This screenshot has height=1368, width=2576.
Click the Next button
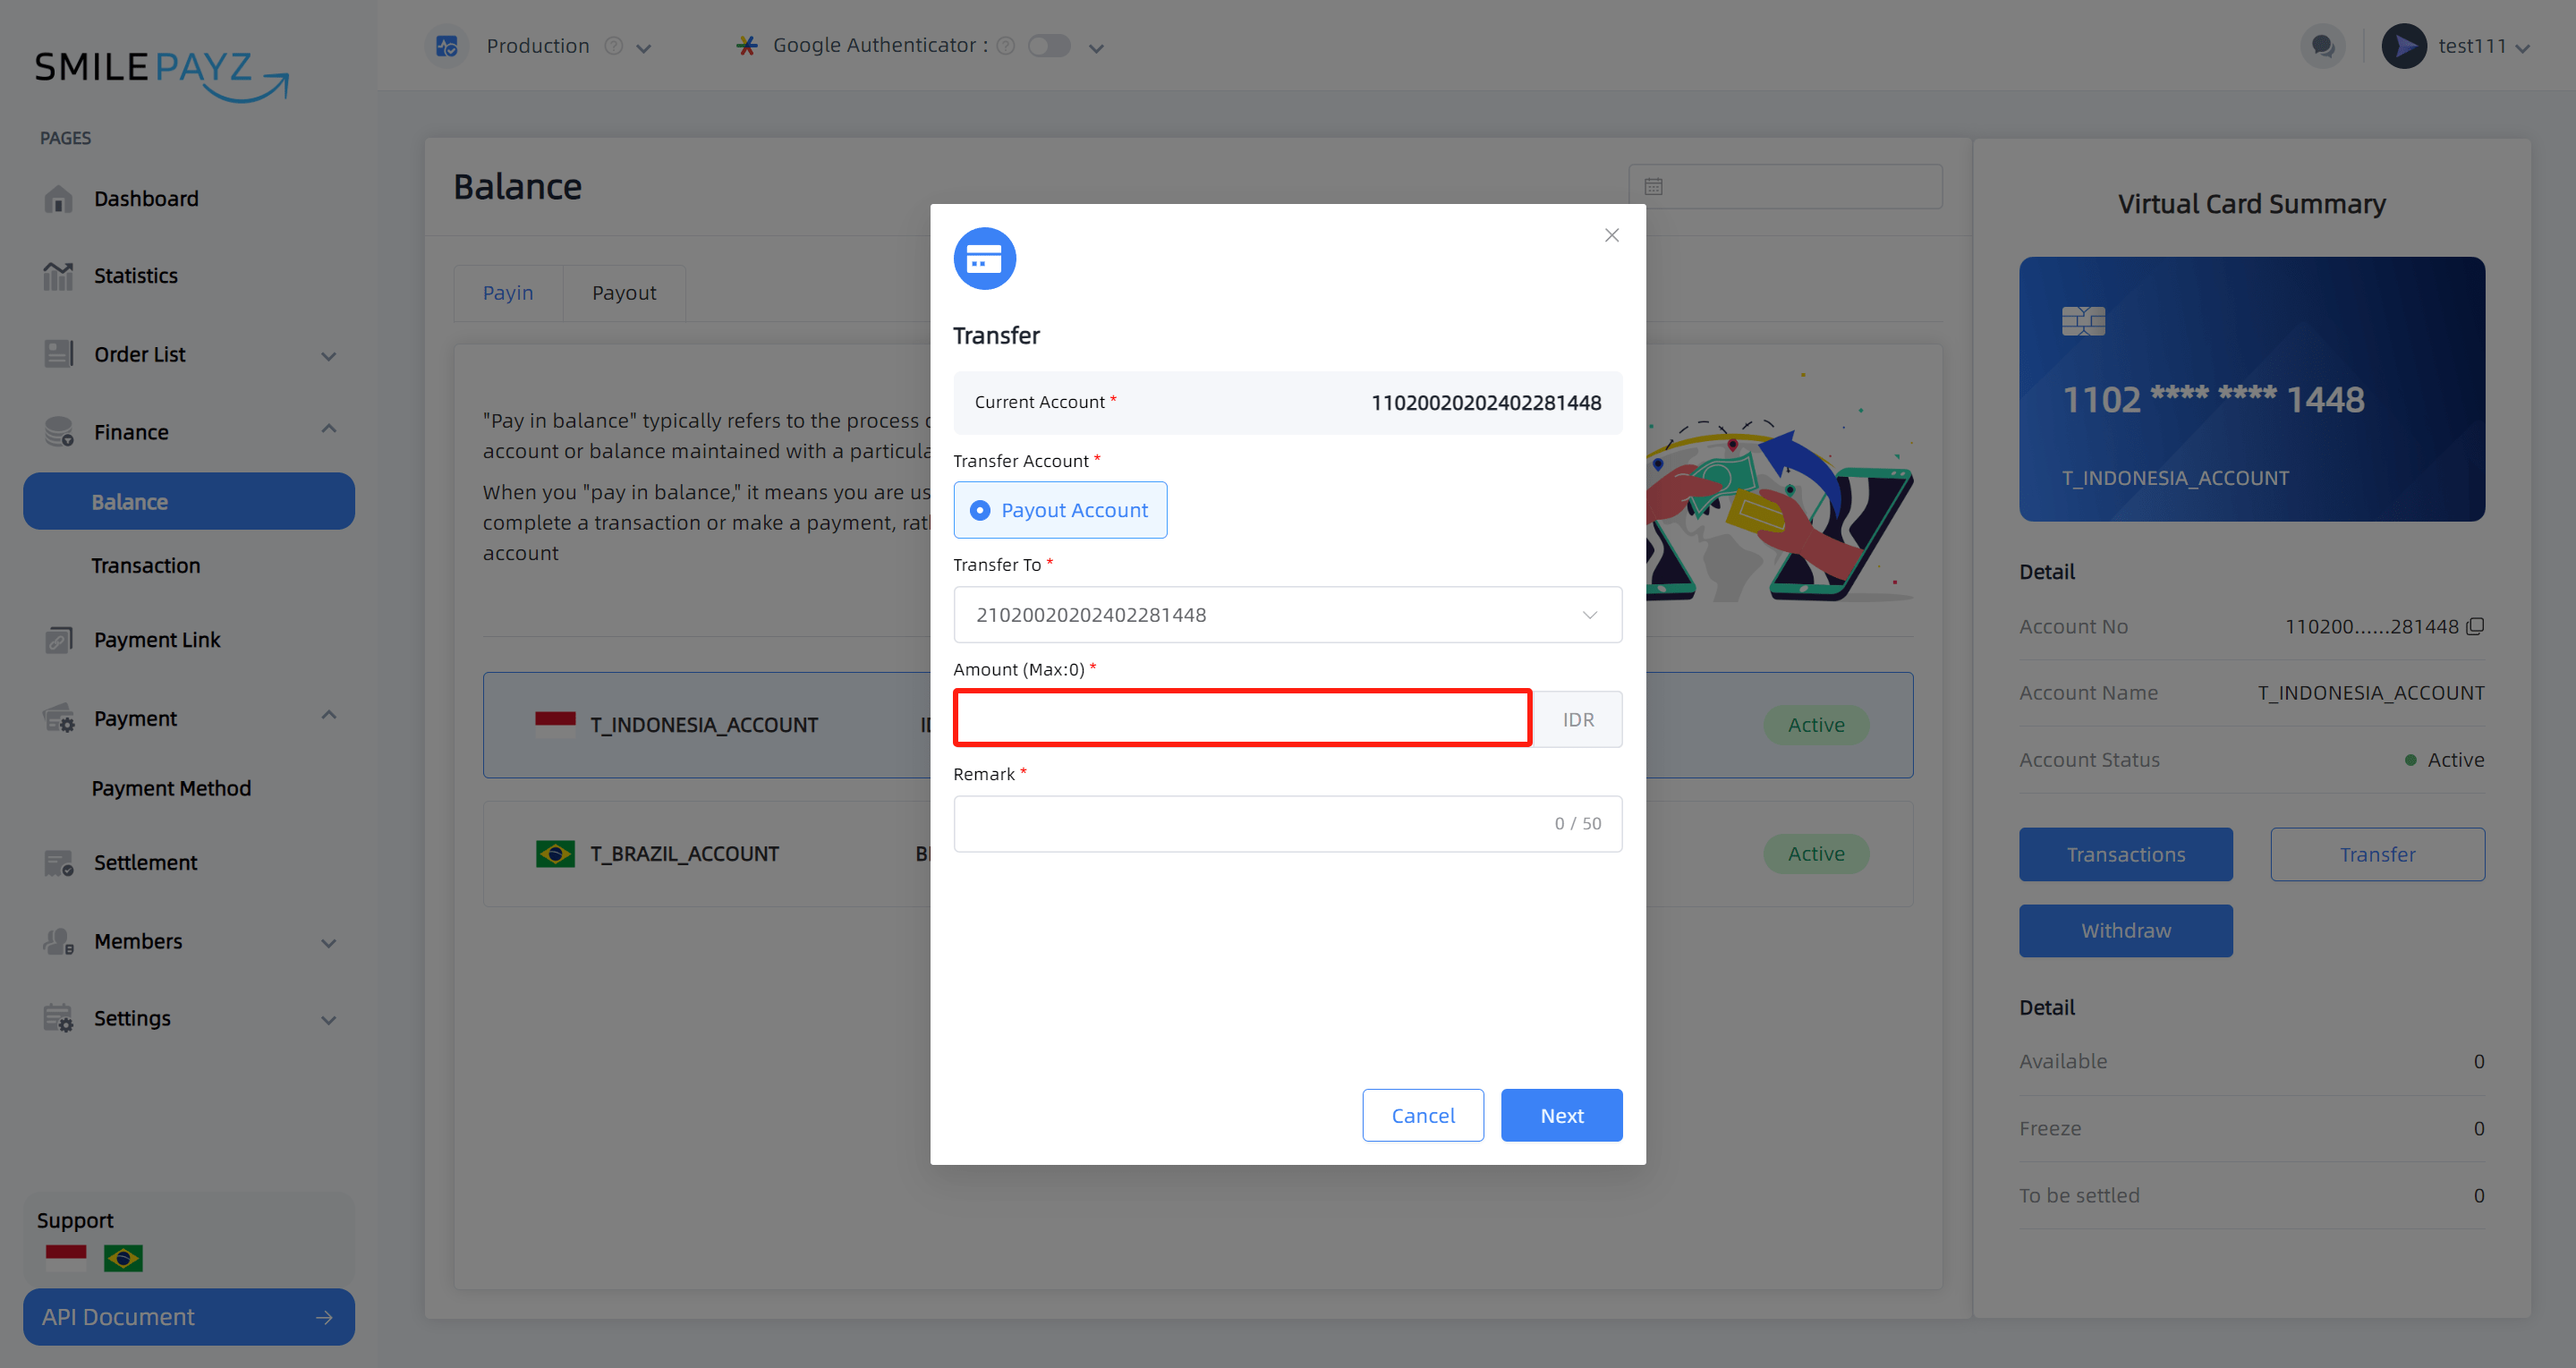pos(1560,1115)
